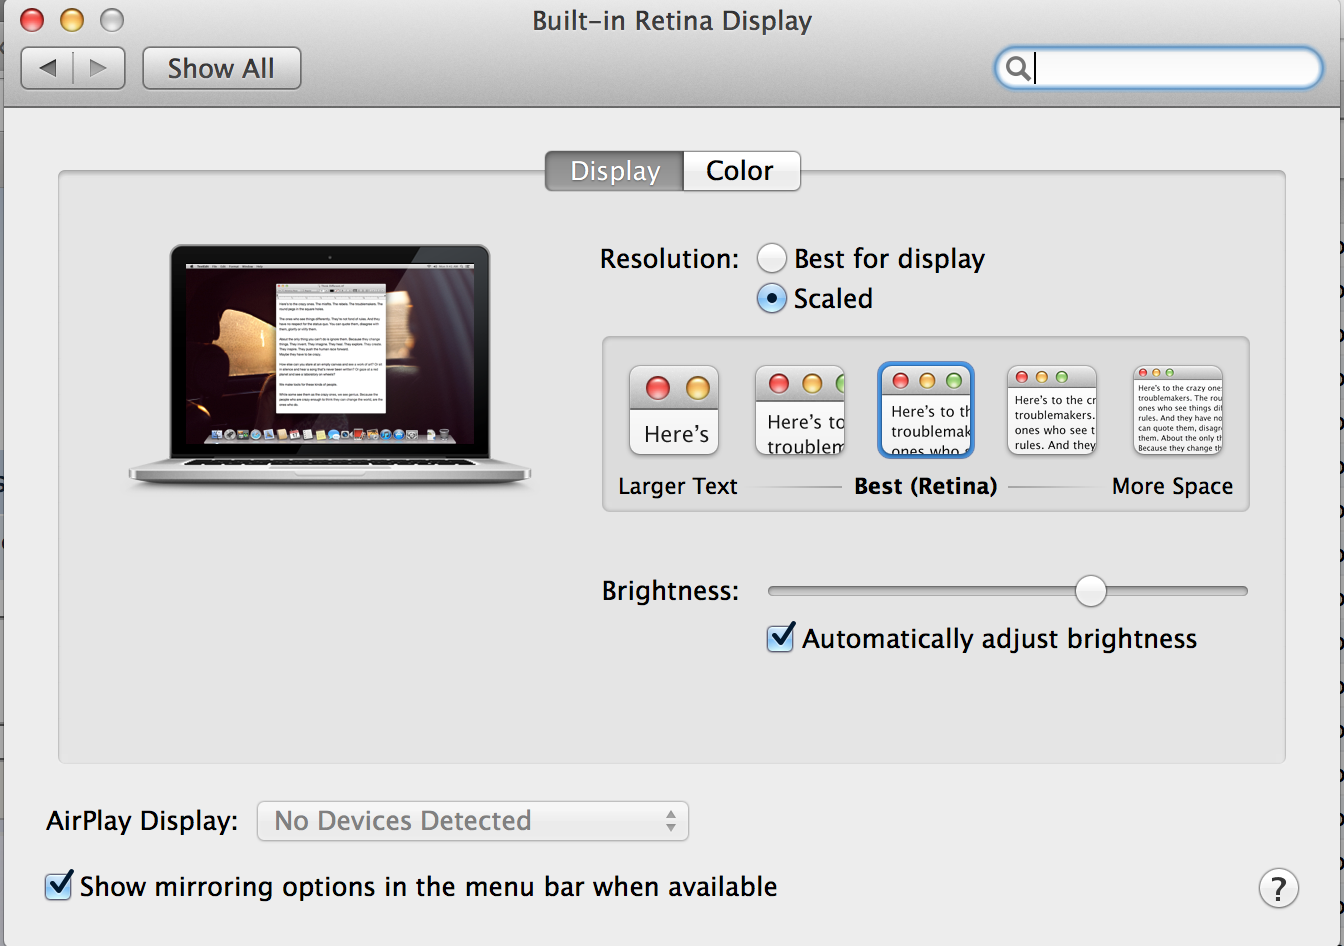This screenshot has height=946, width=1344.
Task: Switch to the Color tab
Action: (x=741, y=171)
